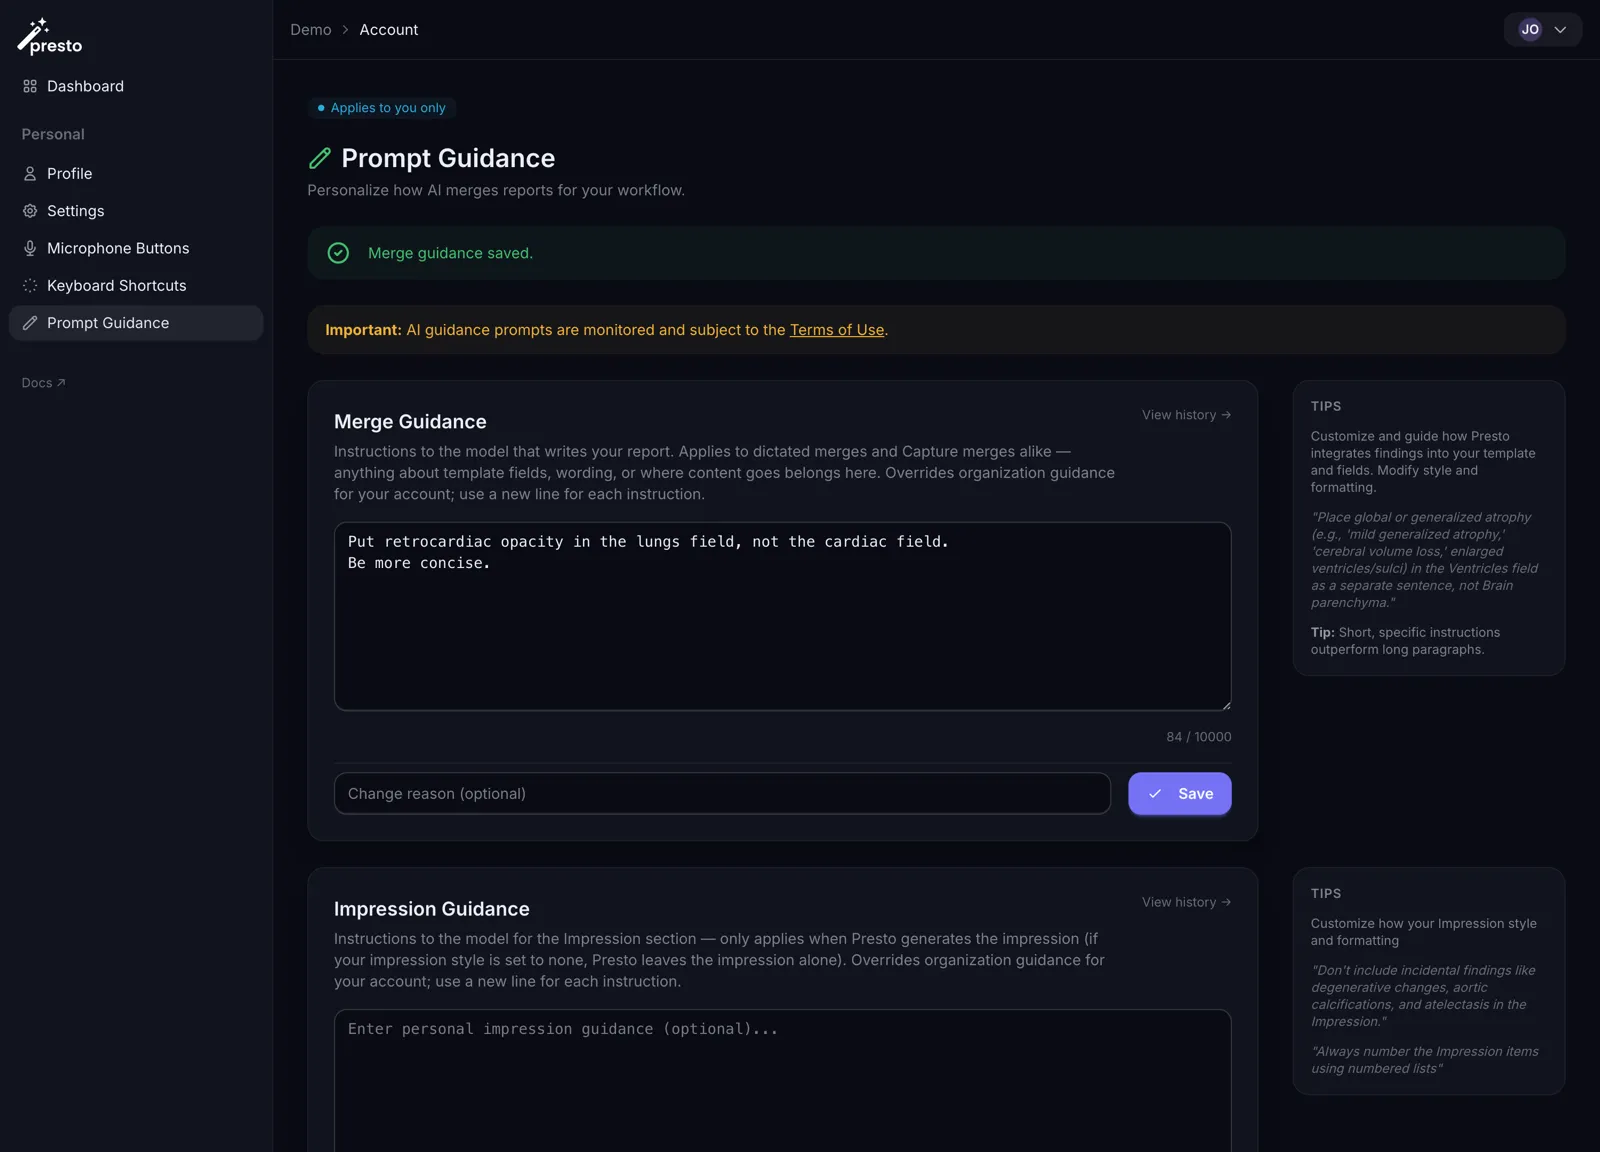This screenshot has height=1152, width=1600.
Task: Click the numbered lists tip quote
Action: pos(1425,1060)
